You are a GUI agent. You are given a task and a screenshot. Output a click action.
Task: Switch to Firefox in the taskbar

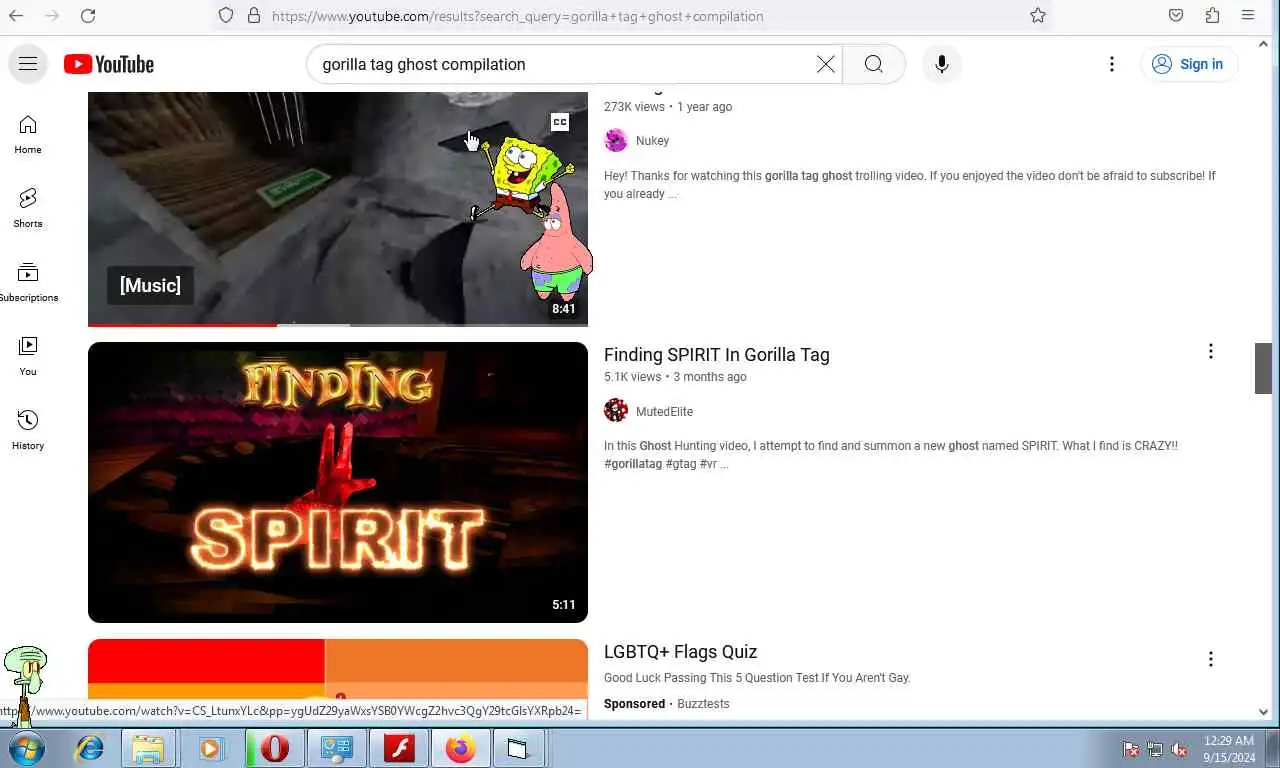pos(460,748)
